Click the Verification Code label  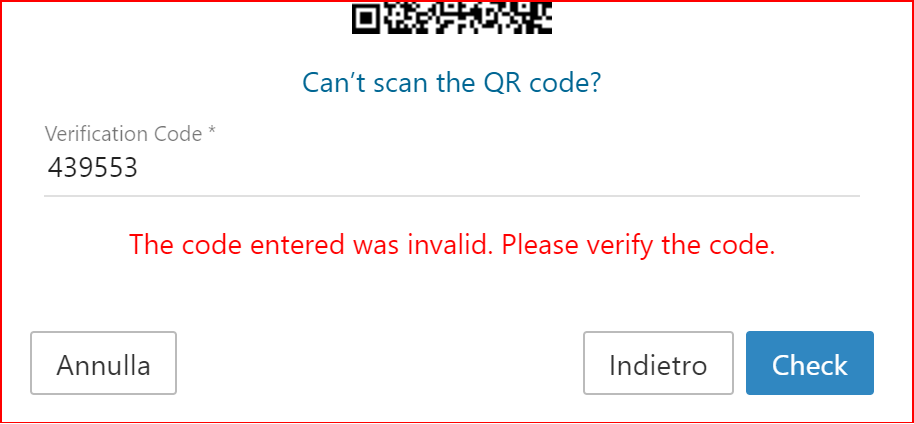coord(129,134)
